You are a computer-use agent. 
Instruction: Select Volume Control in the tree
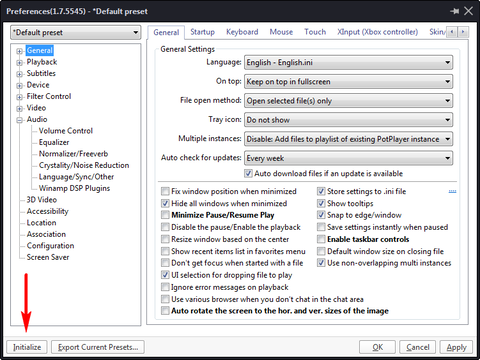[66, 131]
